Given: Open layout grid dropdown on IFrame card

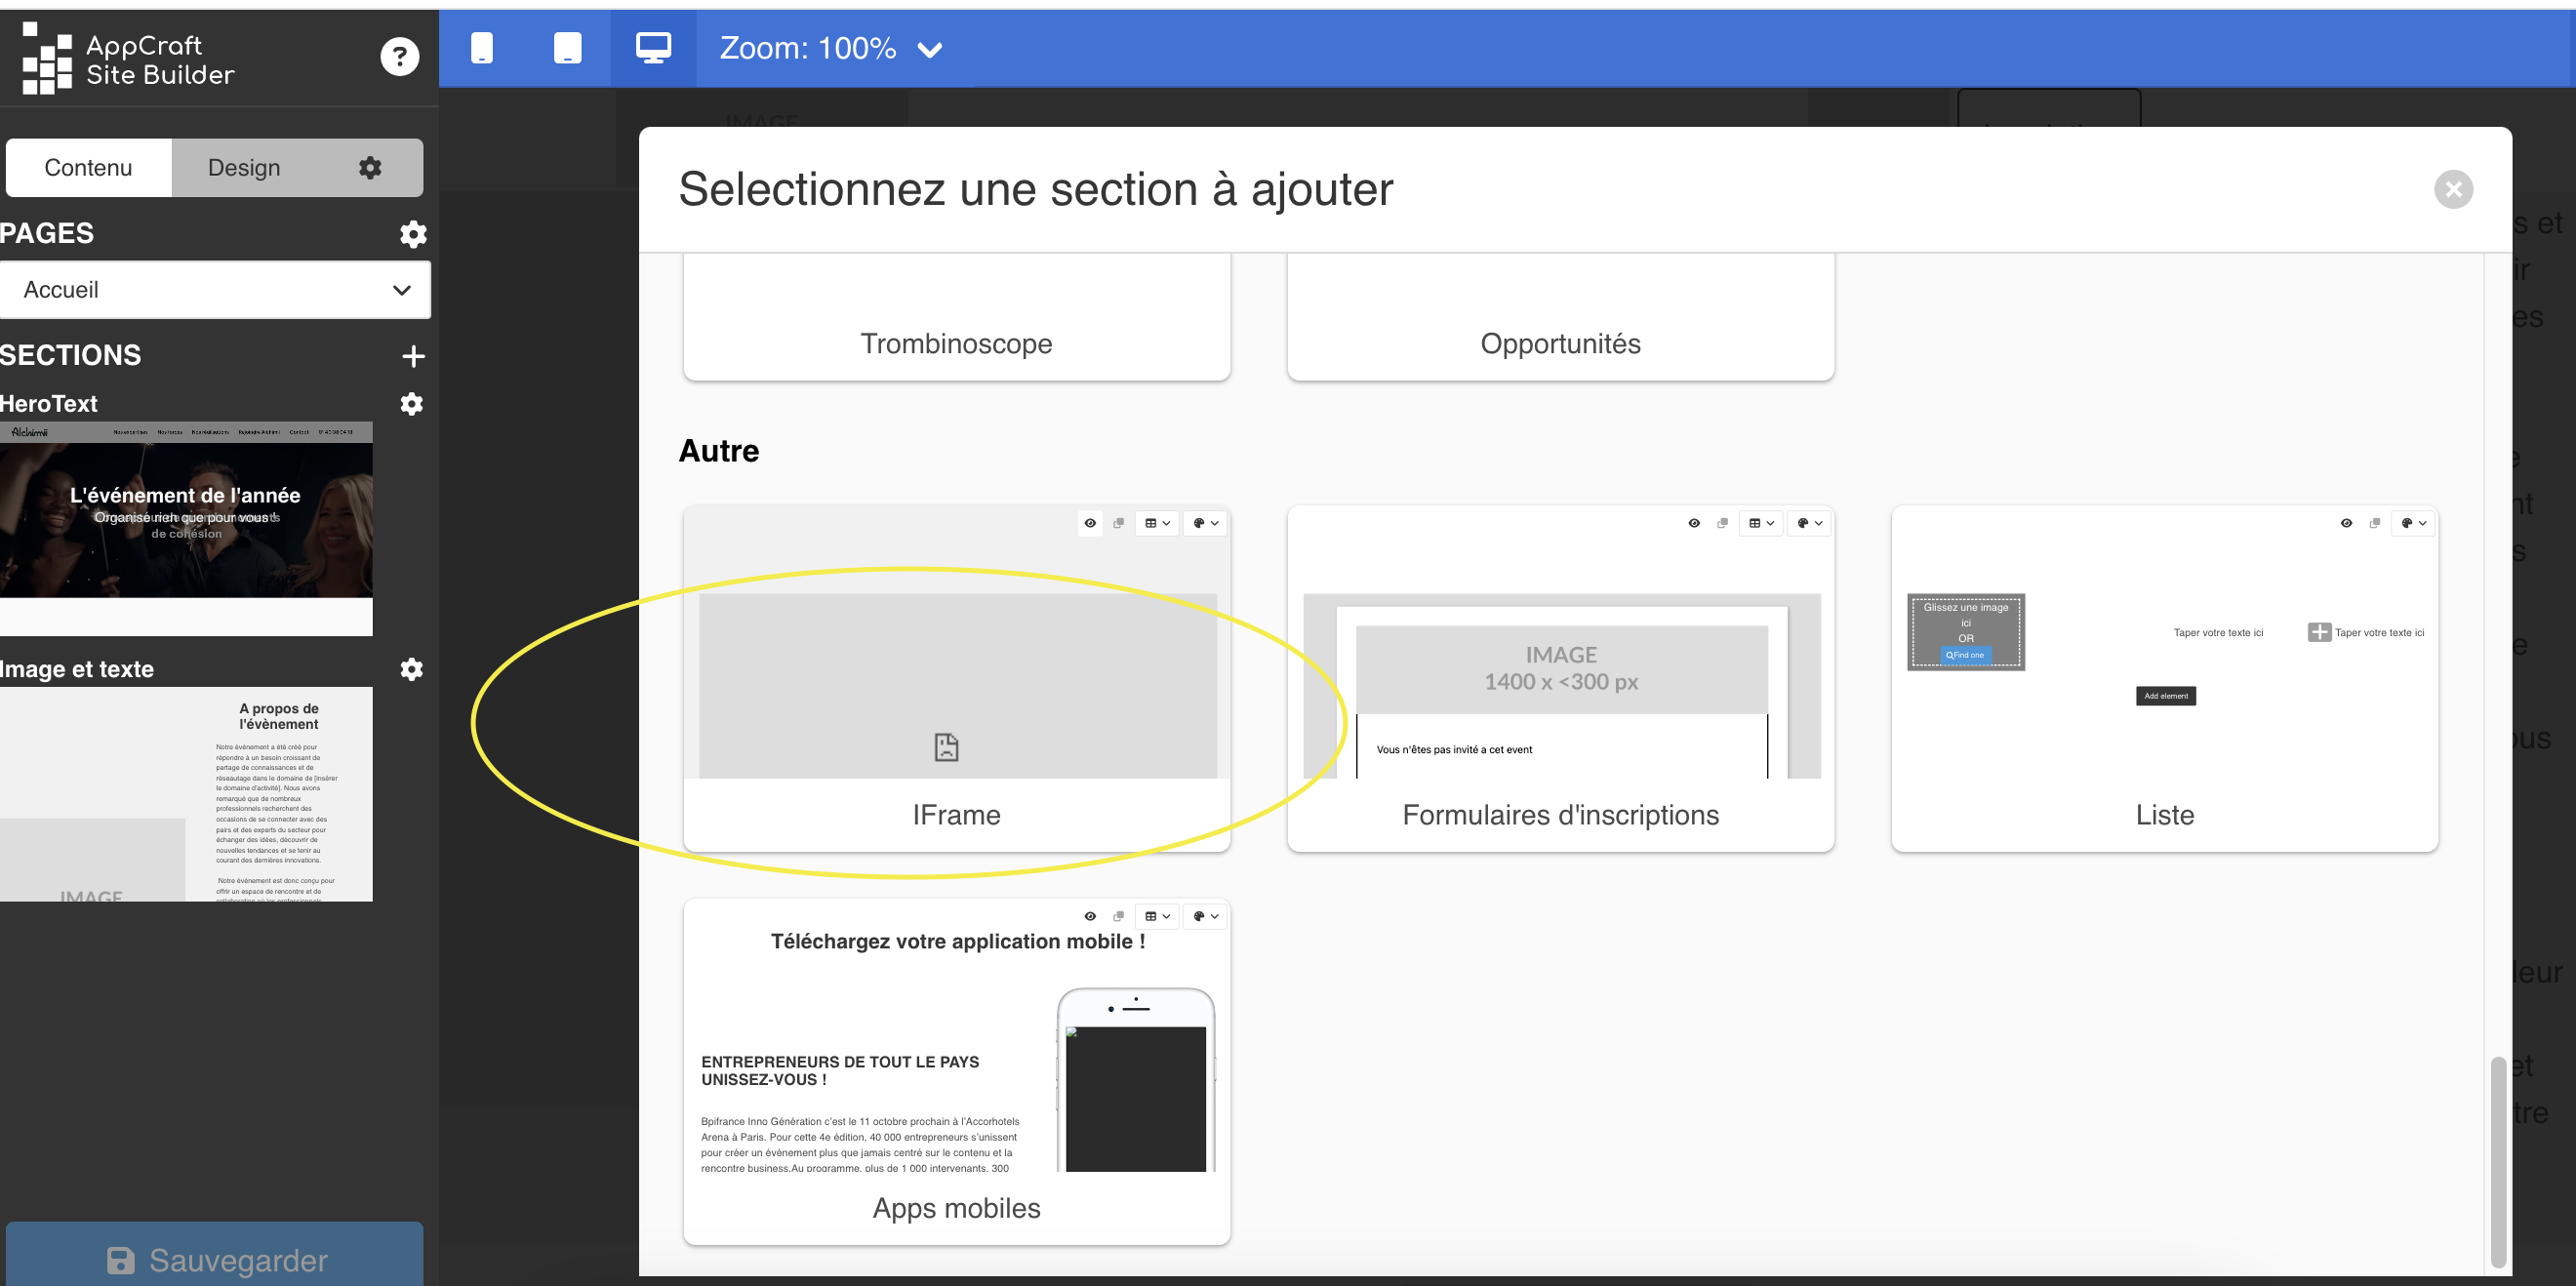Looking at the screenshot, I should coord(1157,523).
